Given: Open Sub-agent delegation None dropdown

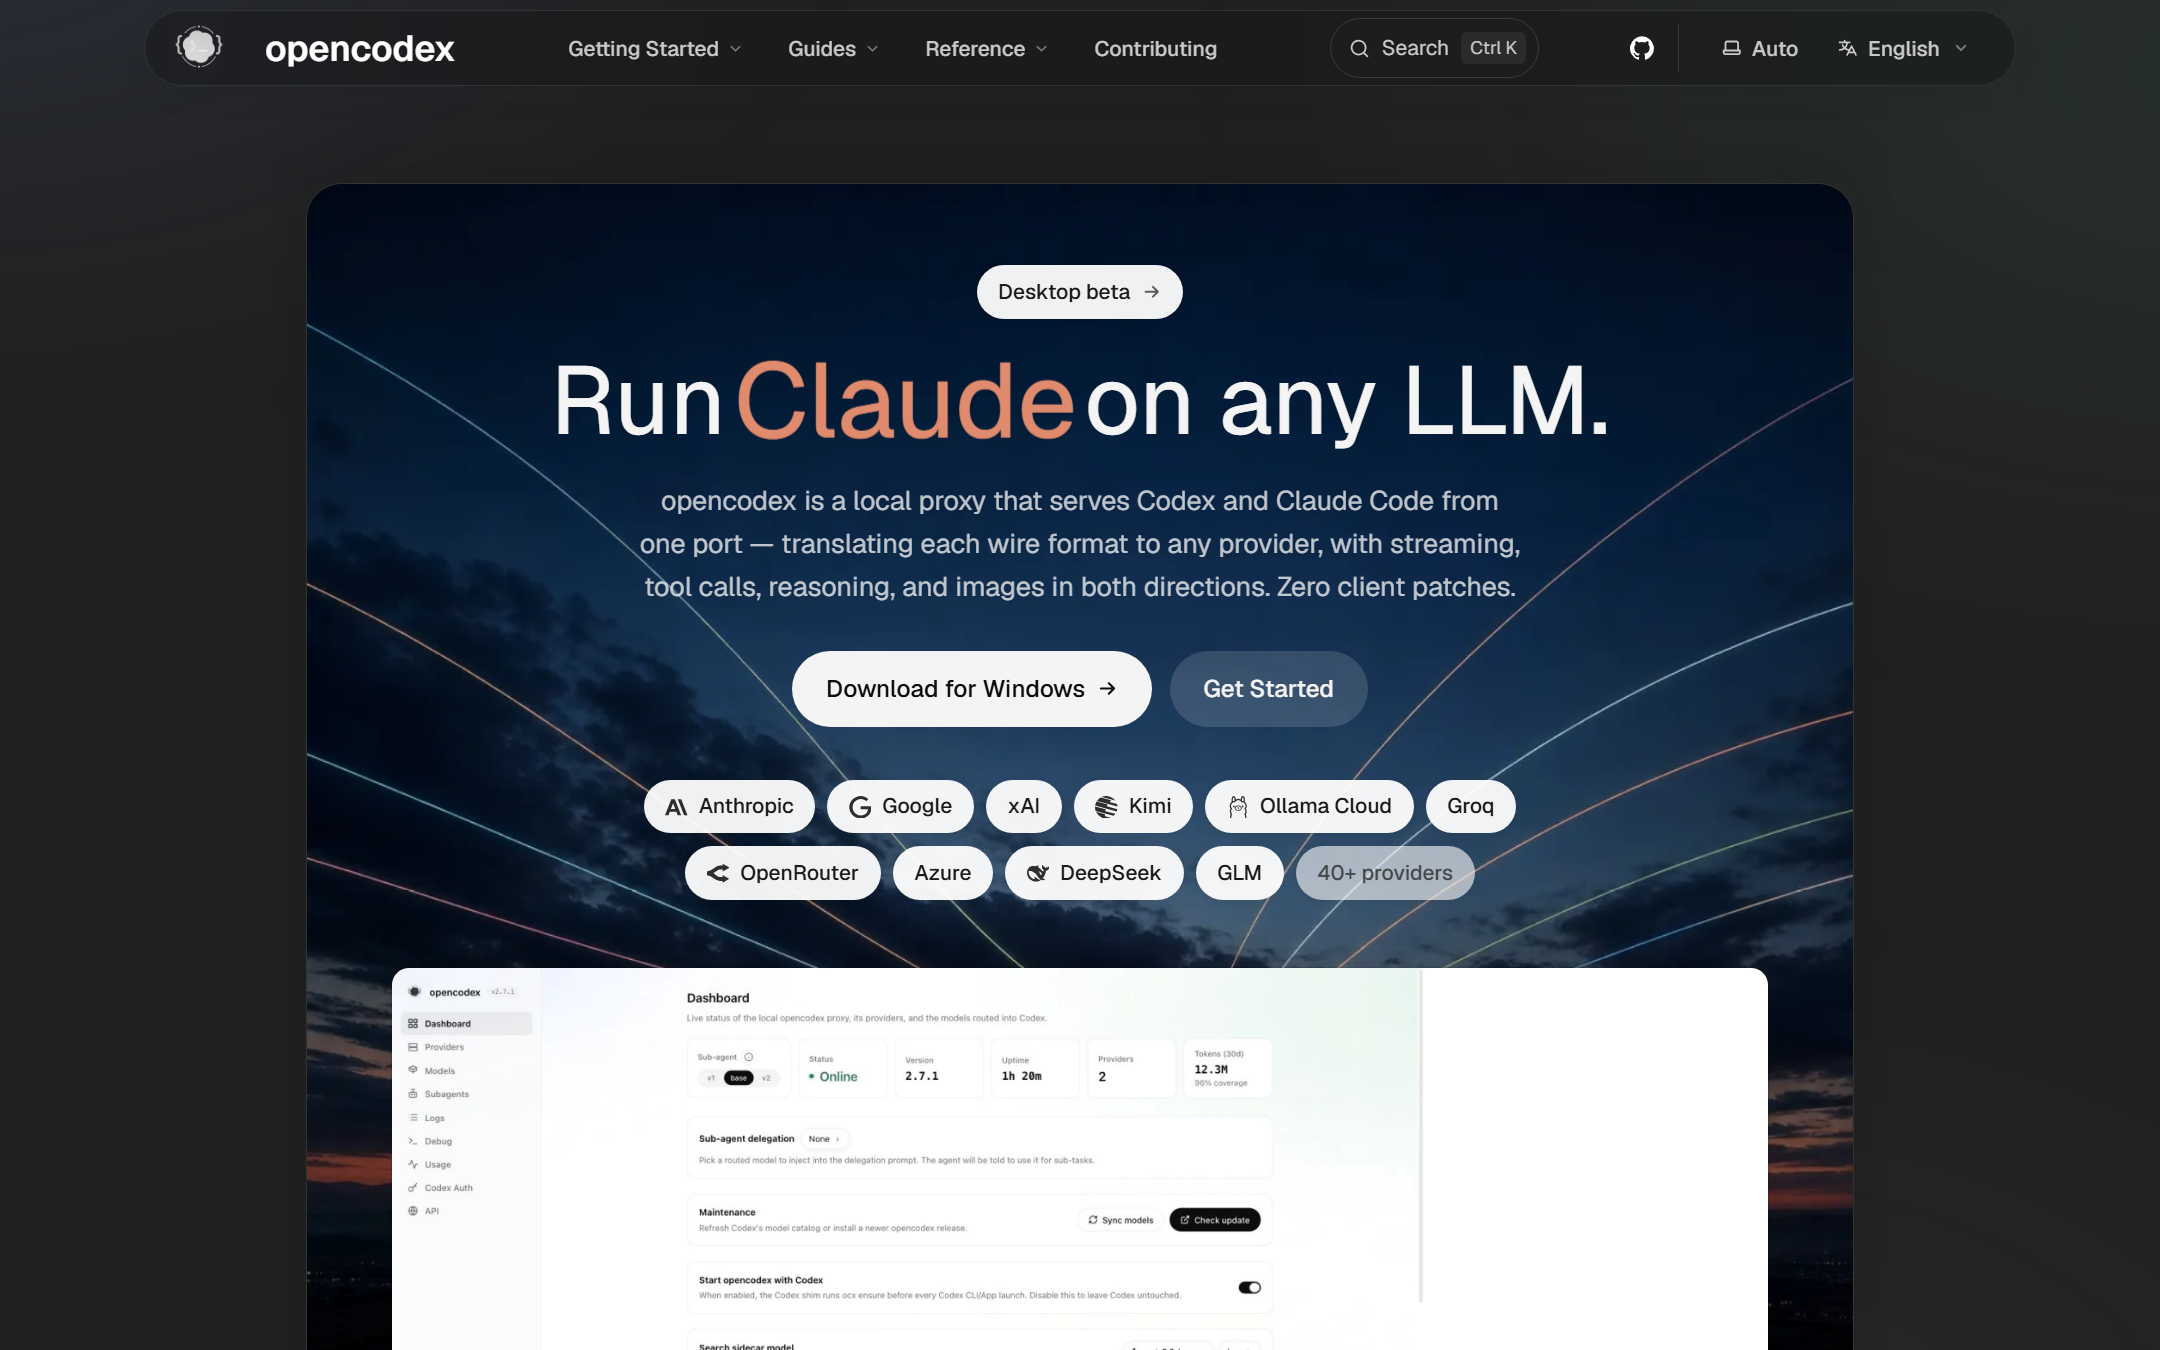Looking at the screenshot, I should (x=825, y=1139).
